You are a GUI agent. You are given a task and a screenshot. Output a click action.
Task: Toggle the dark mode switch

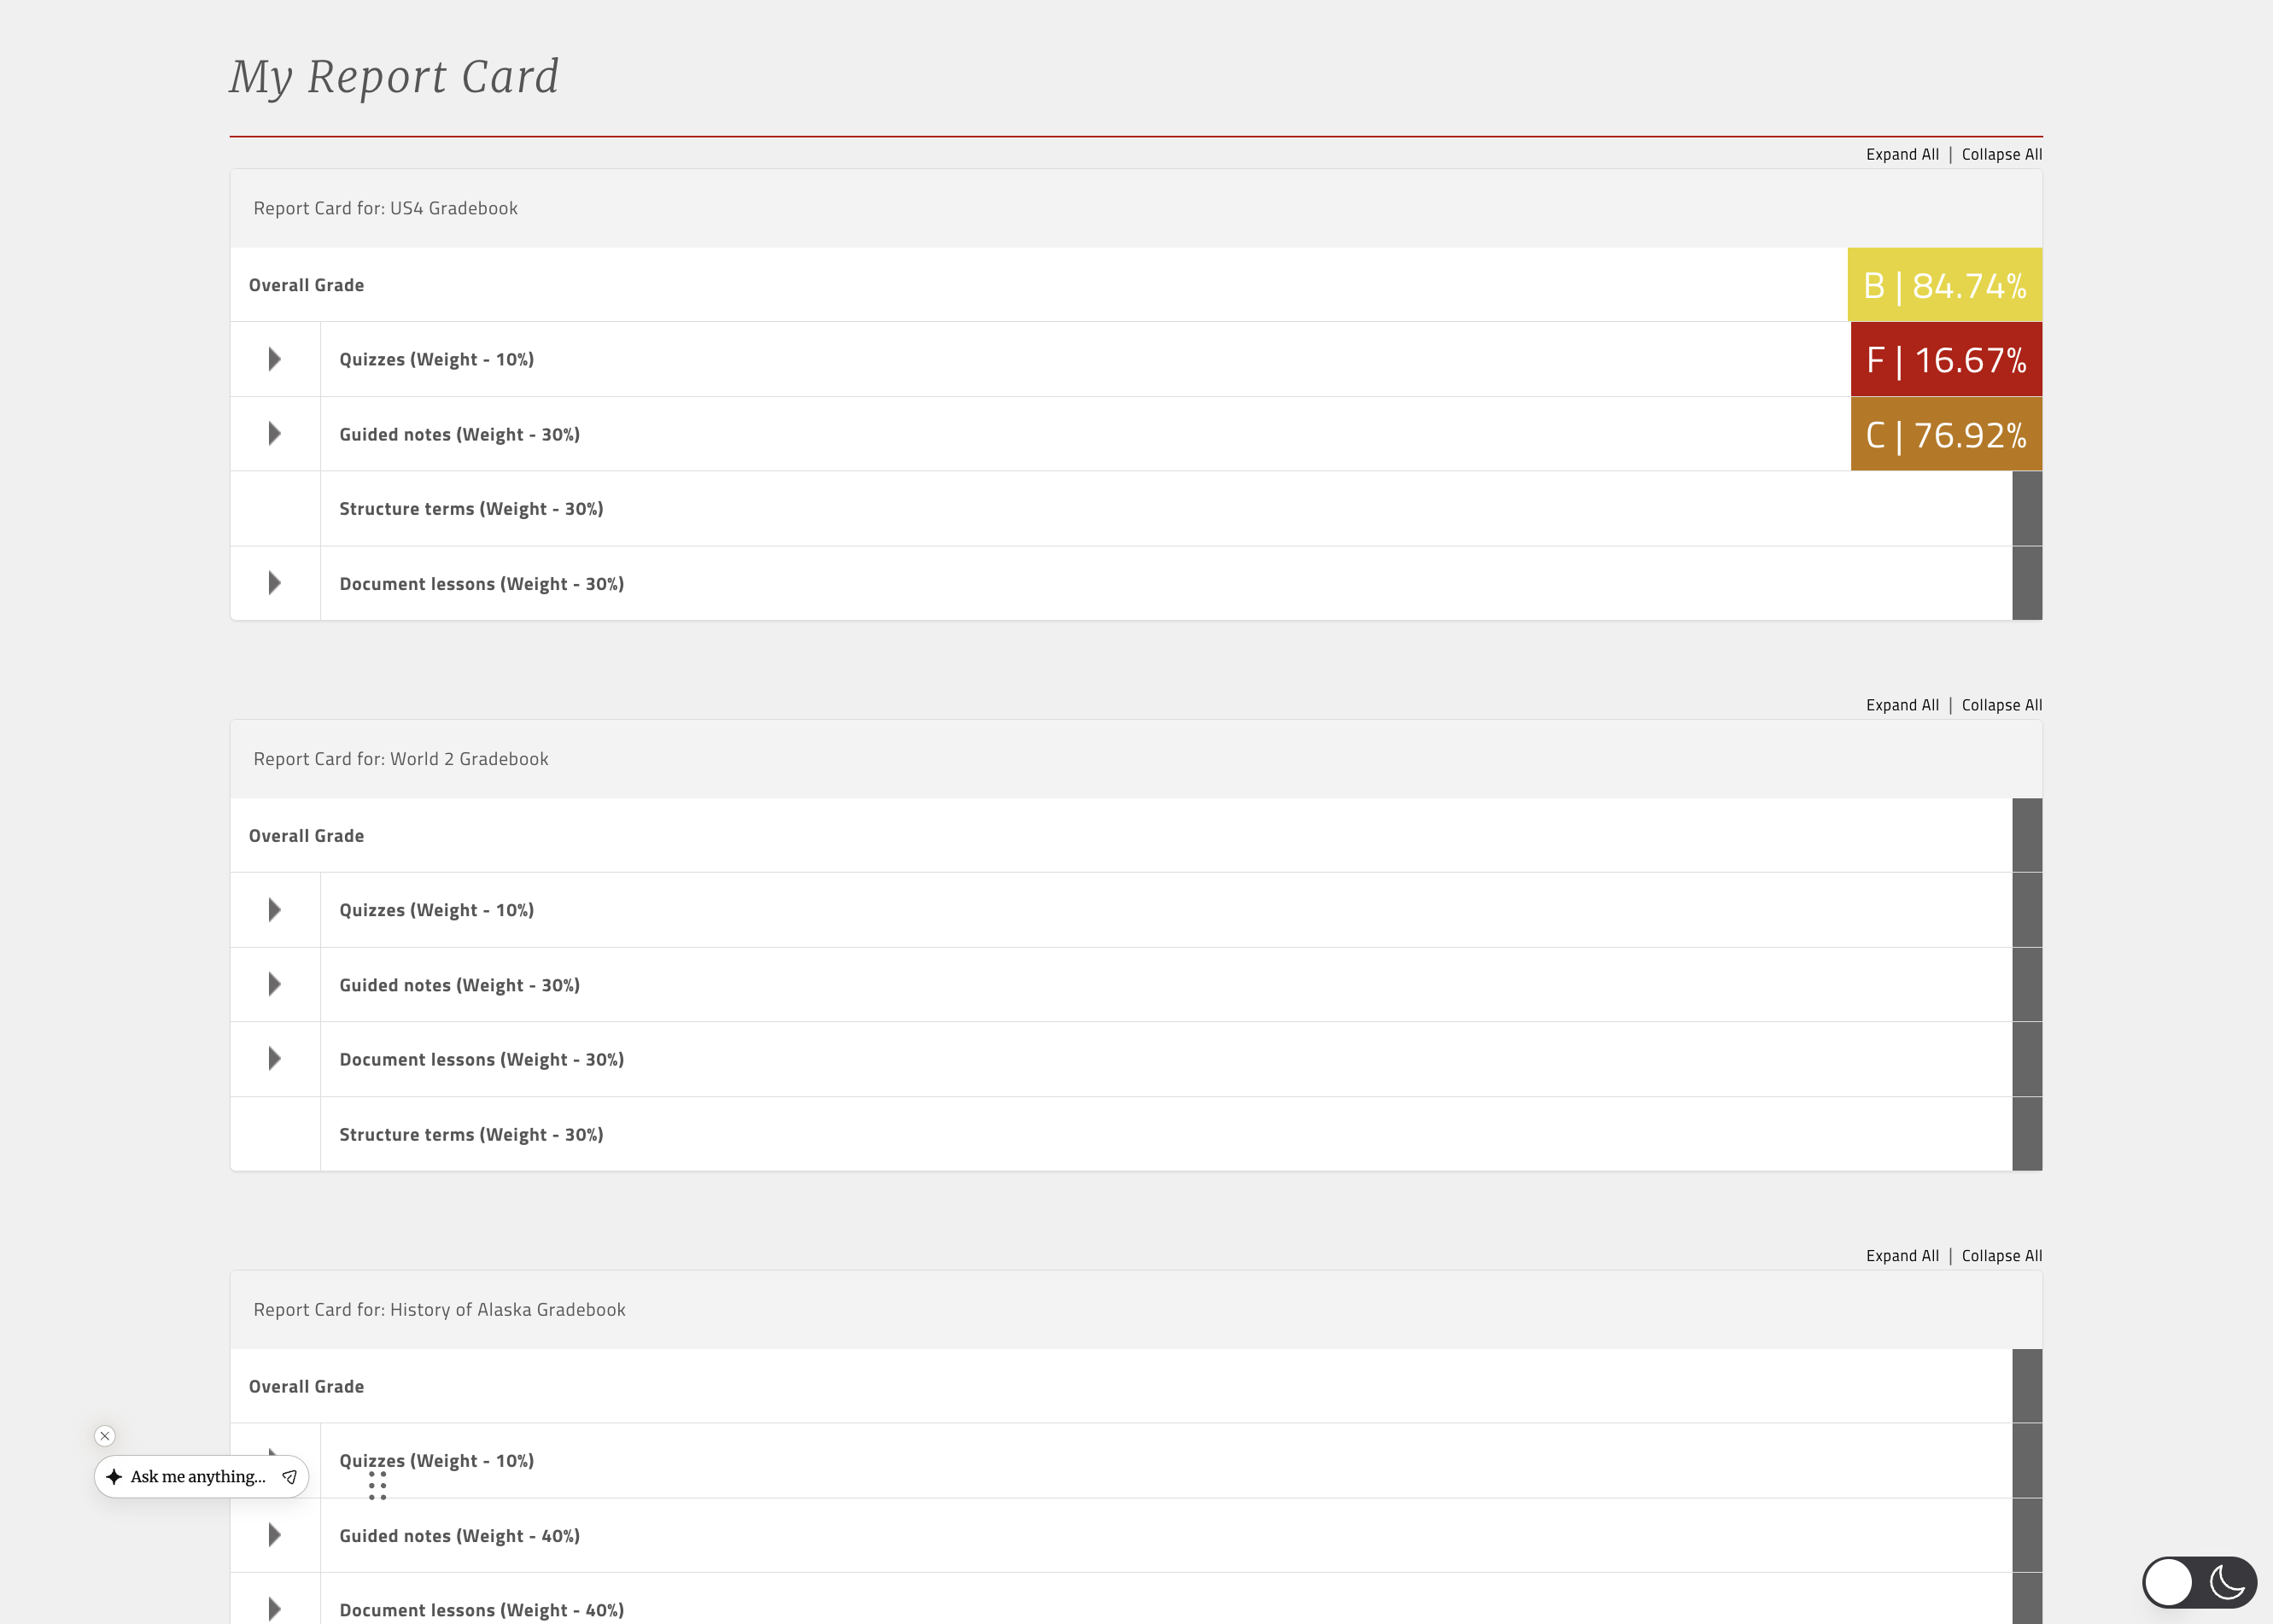pos(2199,1582)
